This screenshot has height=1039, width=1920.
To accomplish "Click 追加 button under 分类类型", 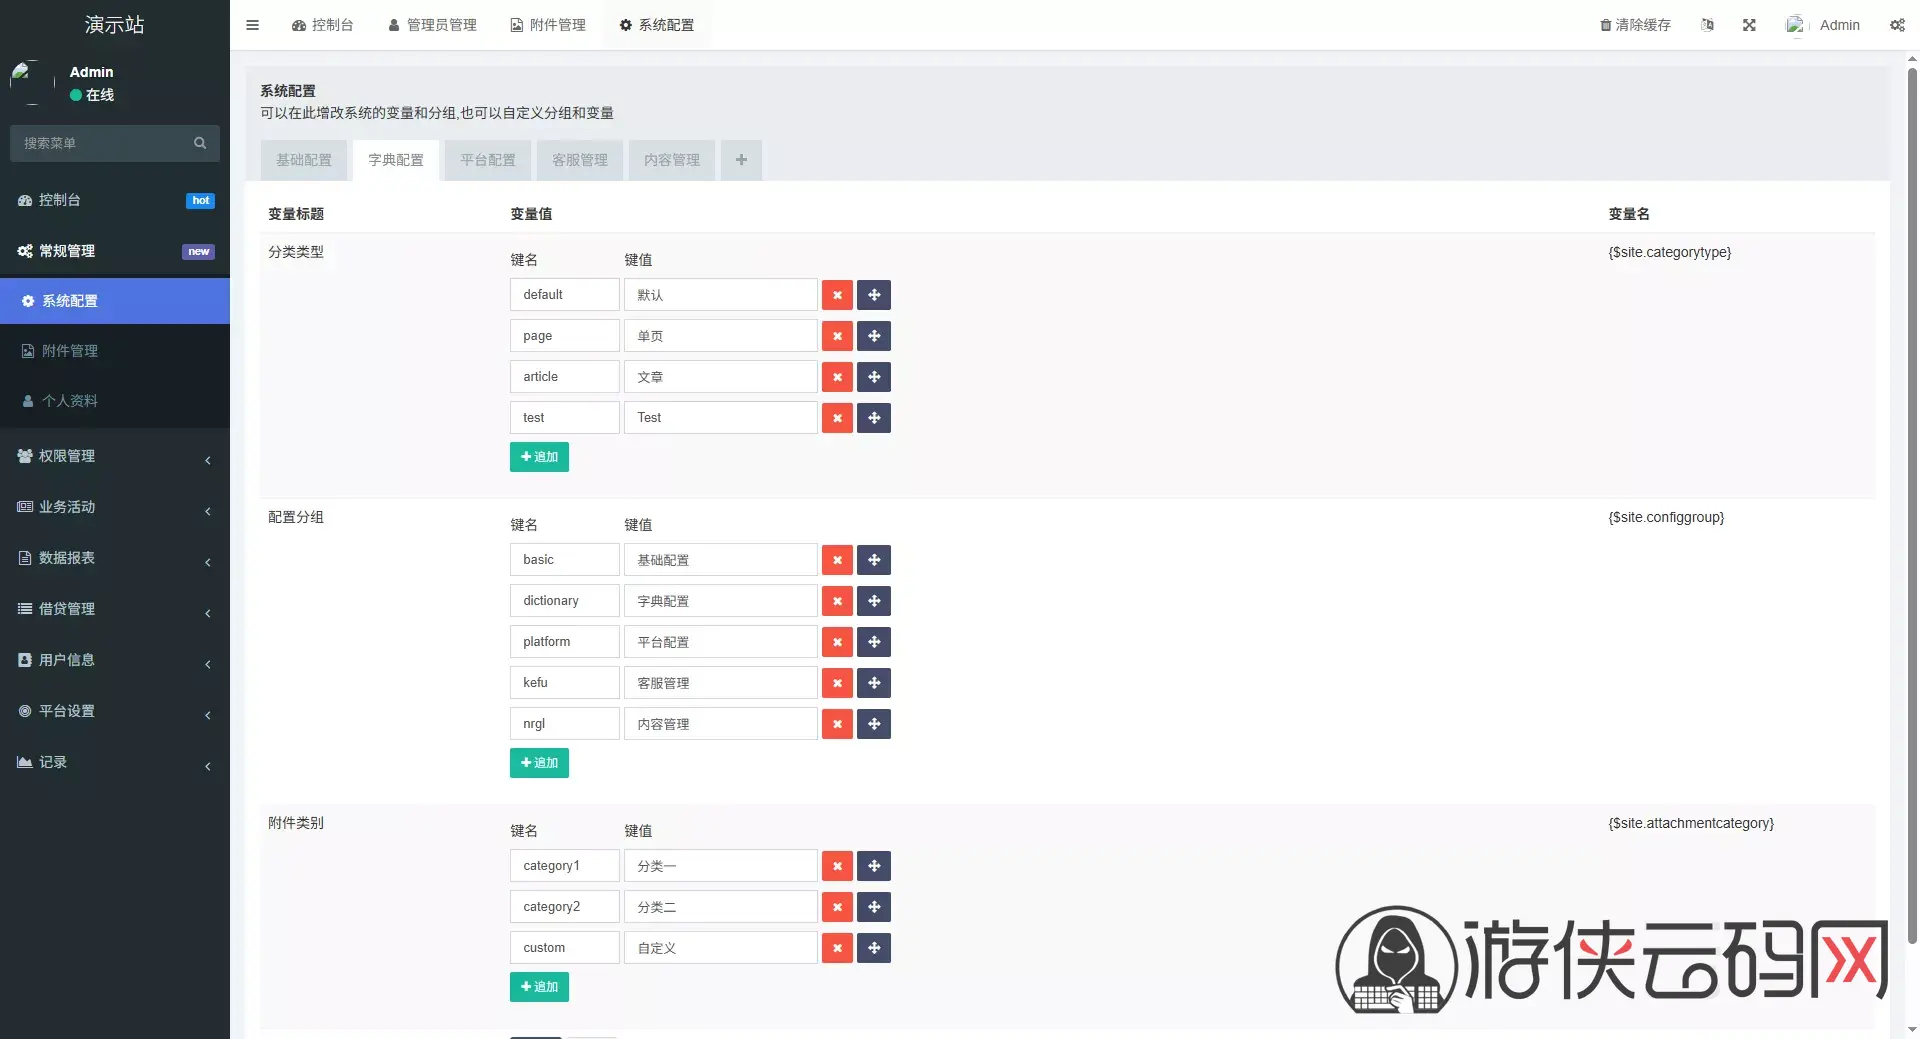I will click(x=539, y=457).
